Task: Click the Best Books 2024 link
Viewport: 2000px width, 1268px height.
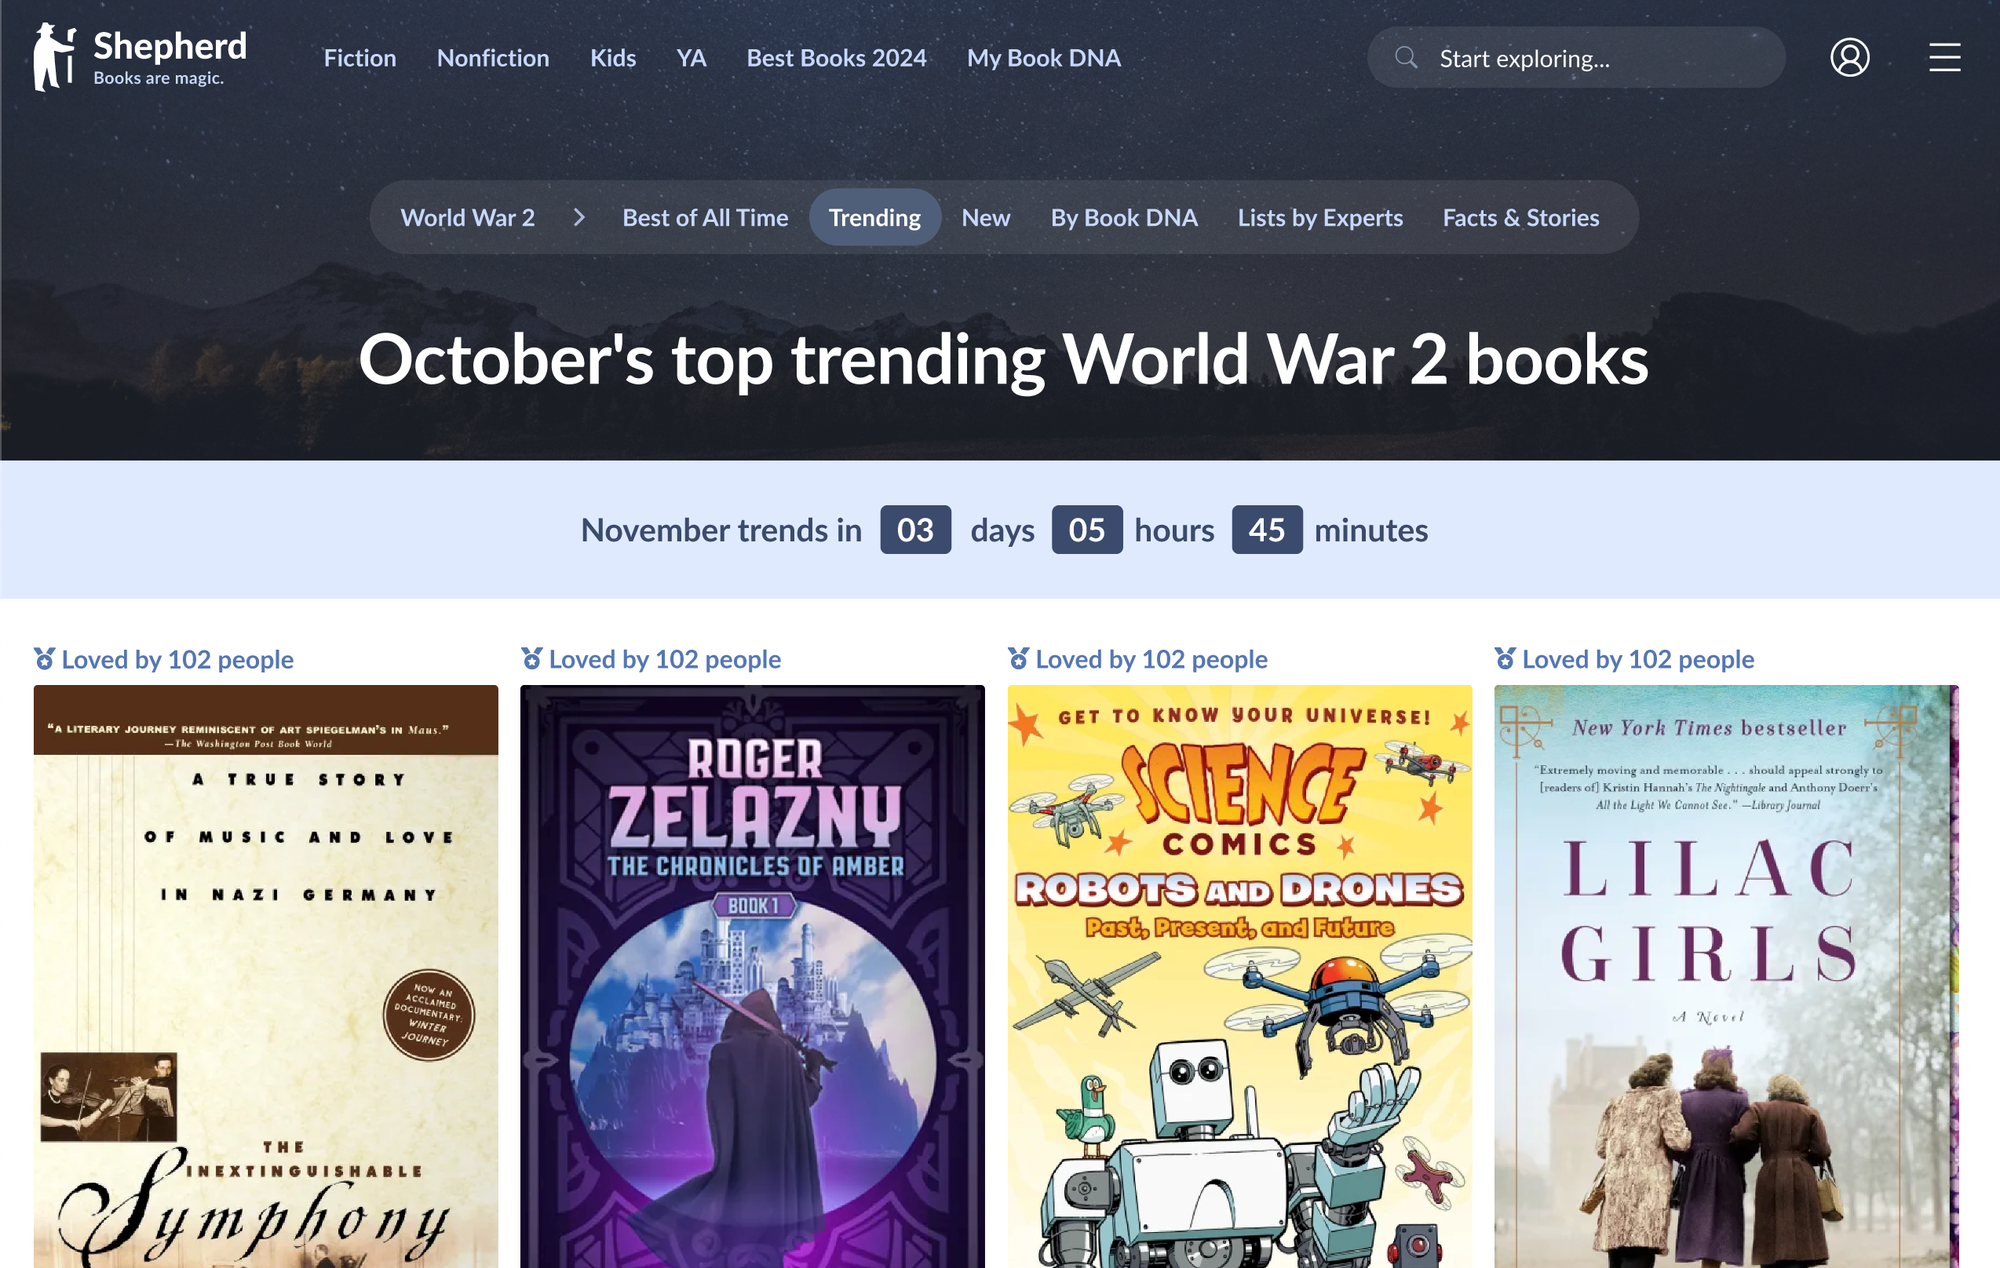Action: tap(837, 58)
